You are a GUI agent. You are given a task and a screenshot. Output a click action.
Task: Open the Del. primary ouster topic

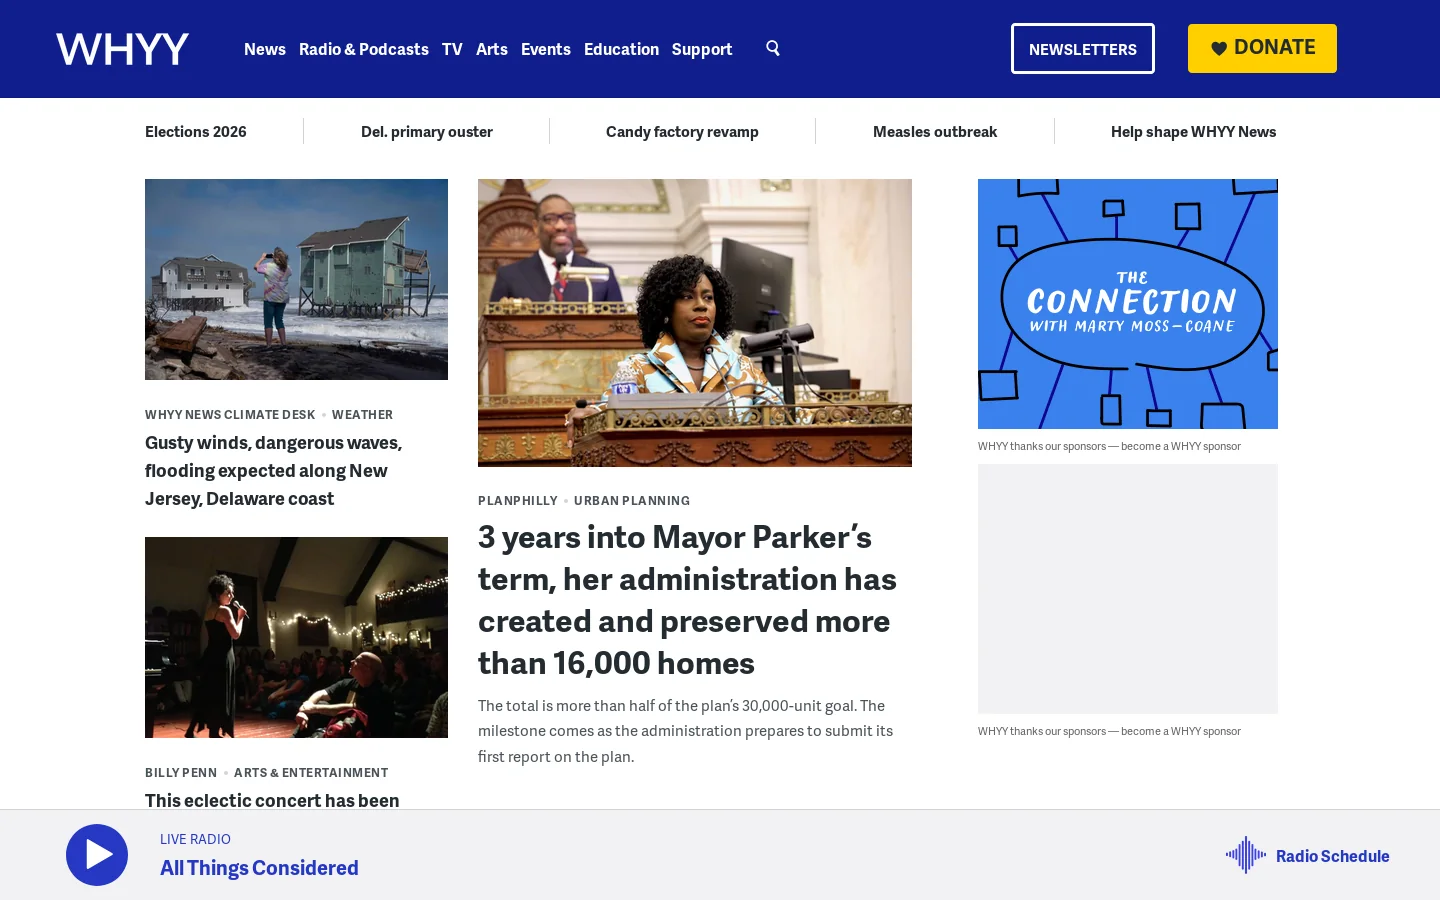click(427, 132)
